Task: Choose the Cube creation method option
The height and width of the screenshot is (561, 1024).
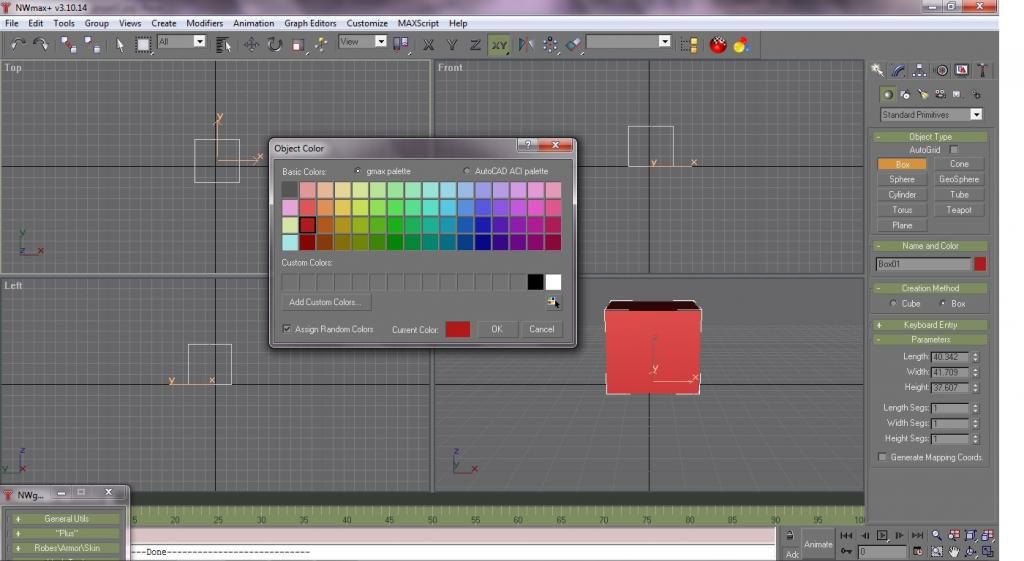Action: click(x=894, y=303)
